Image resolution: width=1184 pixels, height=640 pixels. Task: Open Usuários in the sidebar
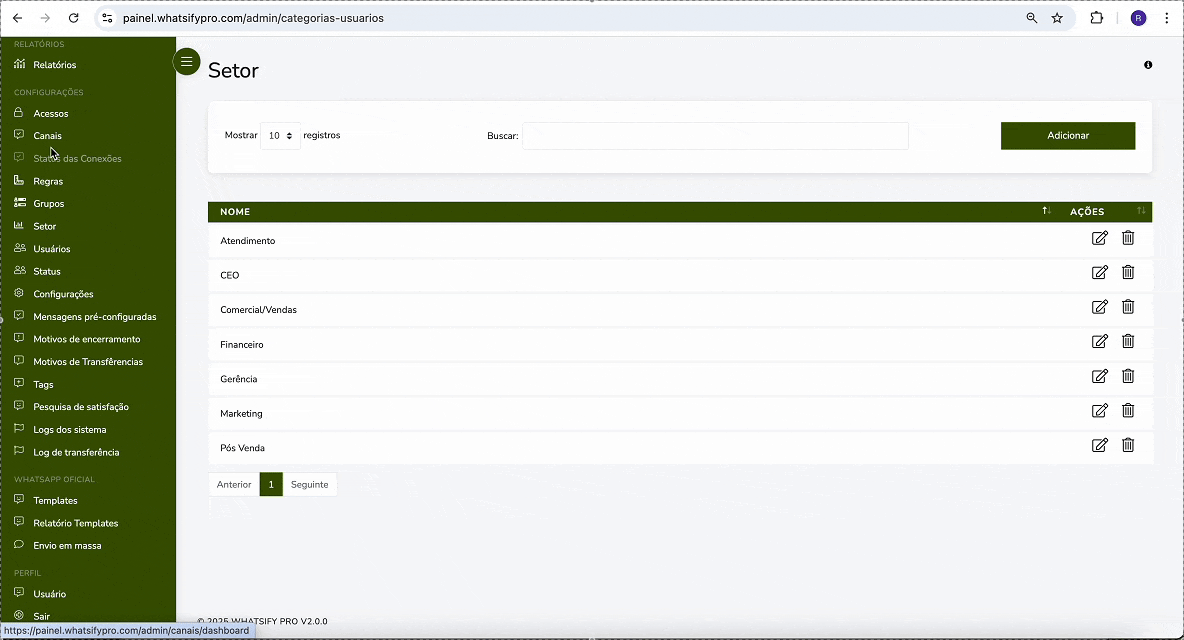52,249
